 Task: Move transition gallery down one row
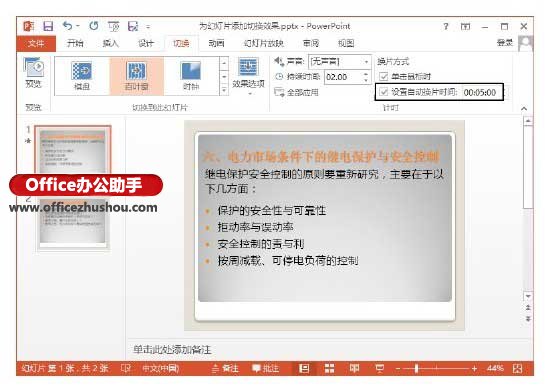coord(224,77)
